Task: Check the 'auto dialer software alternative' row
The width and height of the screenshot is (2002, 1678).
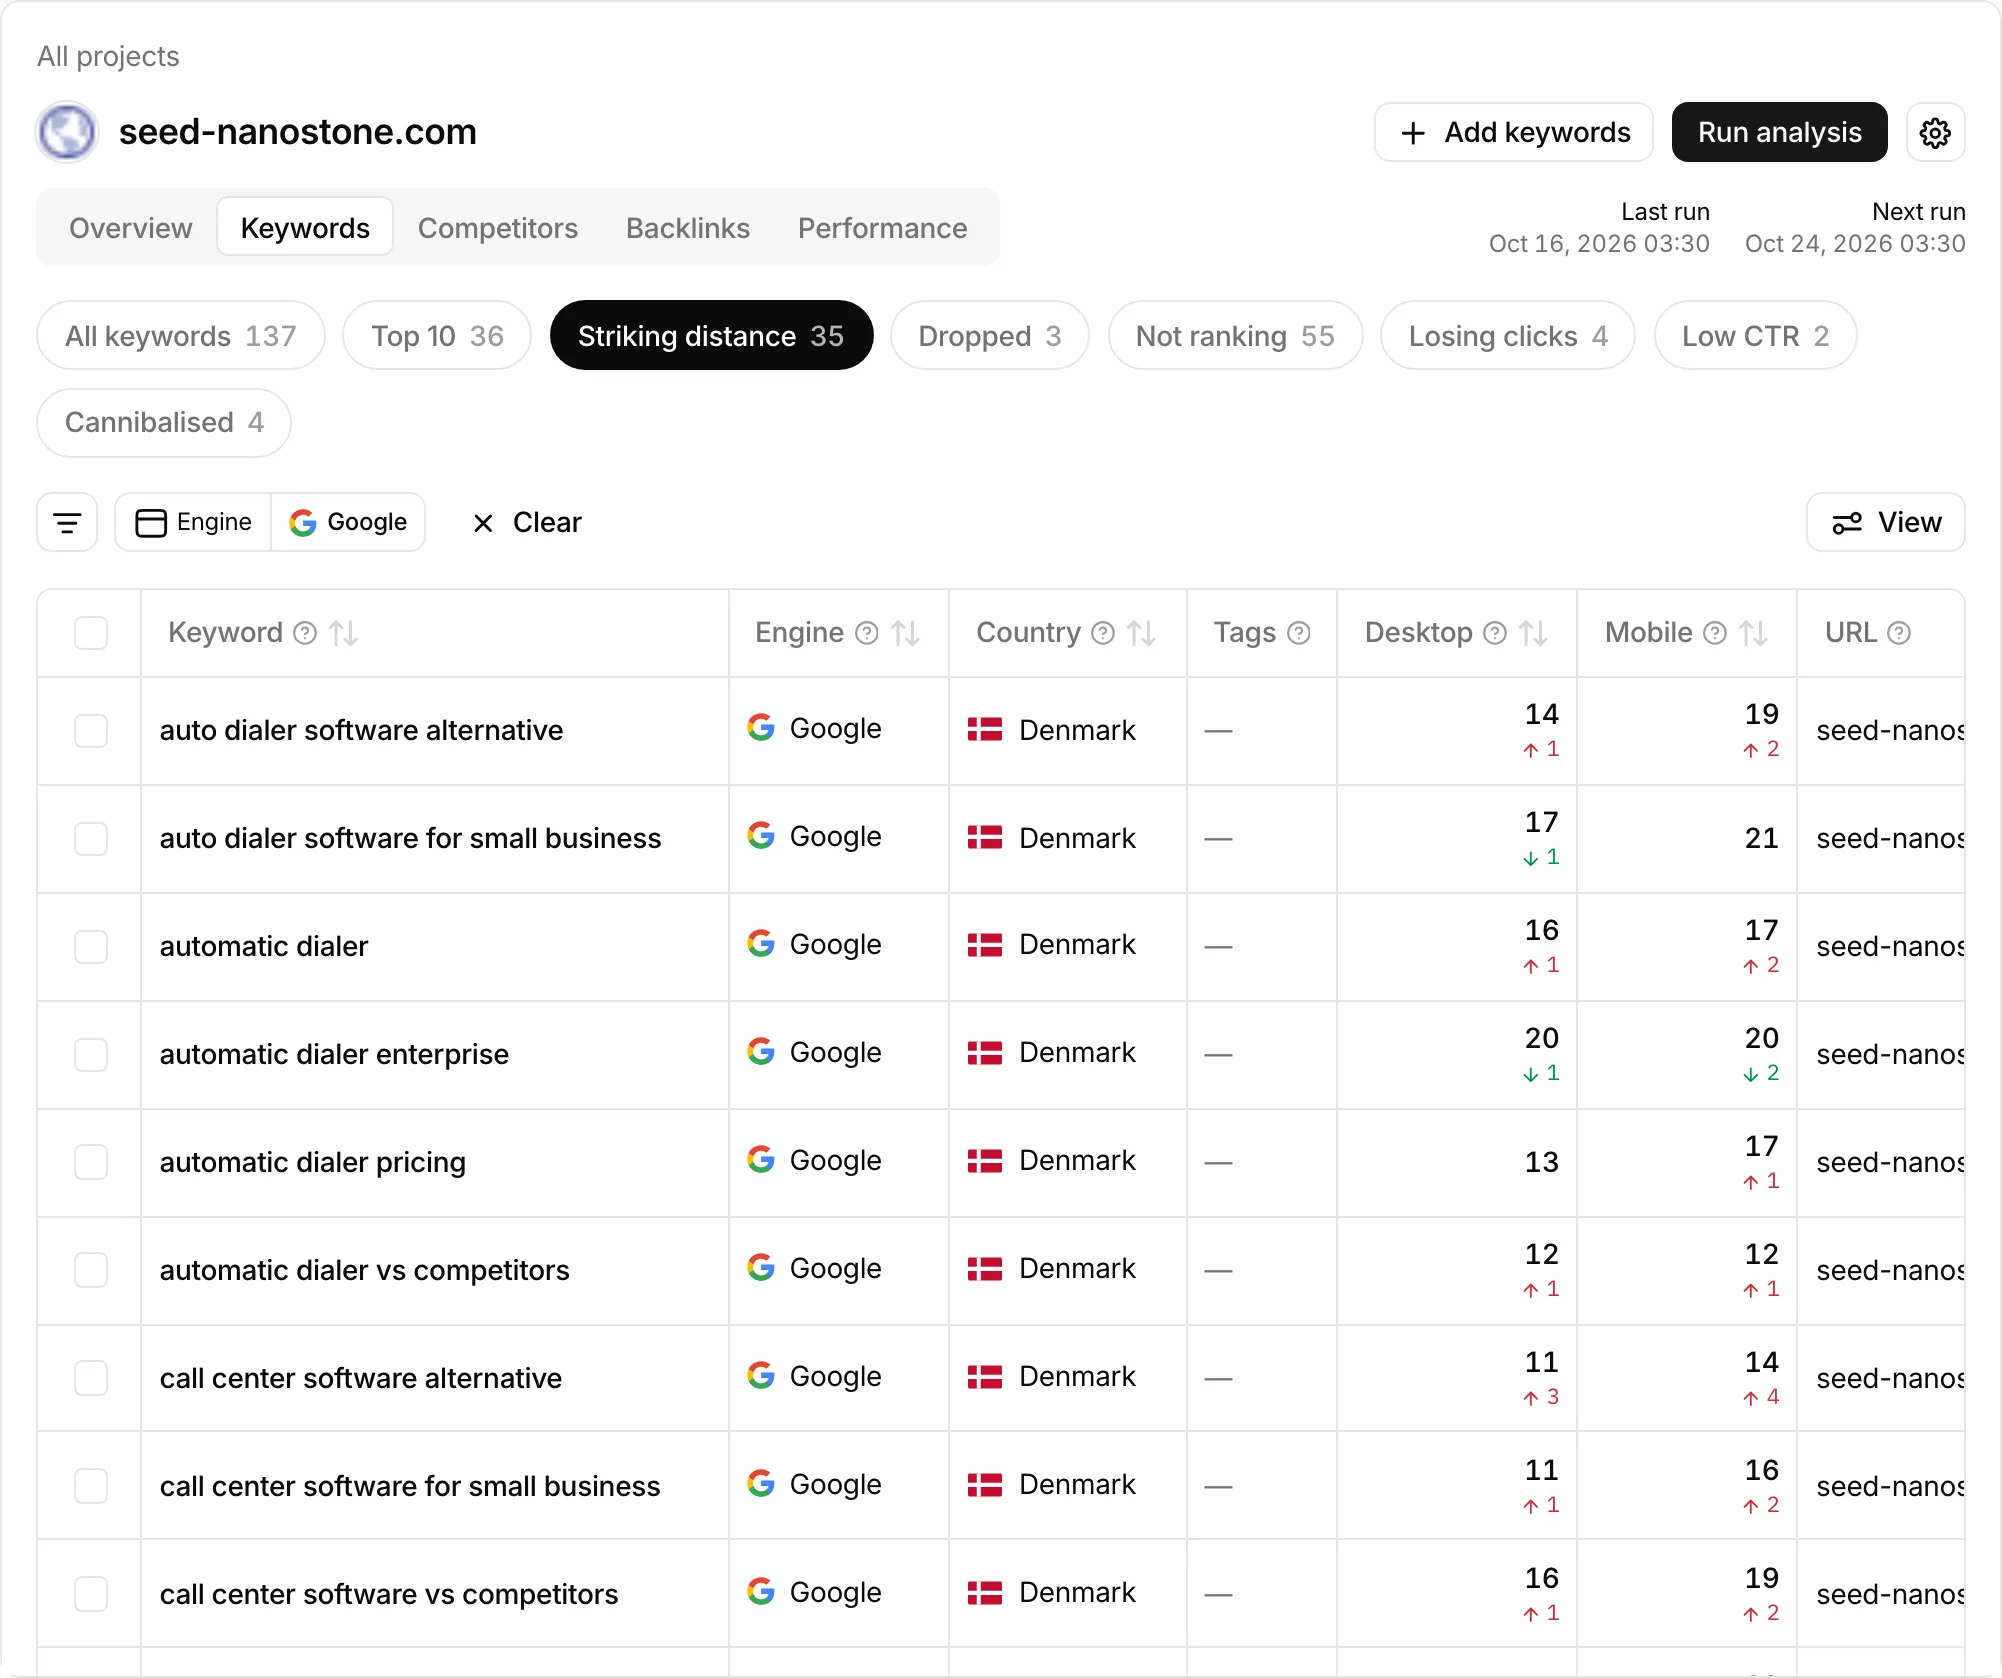Action: [91, 731]
